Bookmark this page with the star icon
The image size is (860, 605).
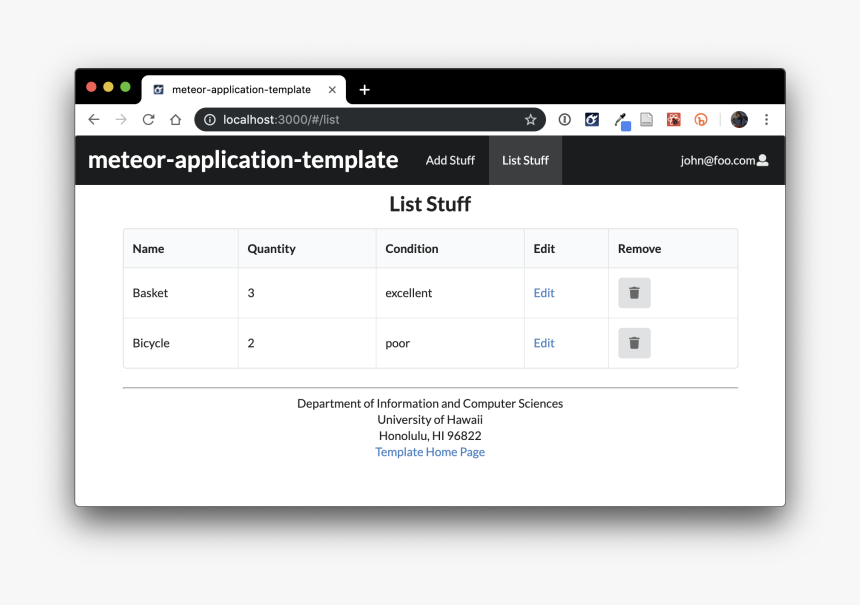point(530,120)
